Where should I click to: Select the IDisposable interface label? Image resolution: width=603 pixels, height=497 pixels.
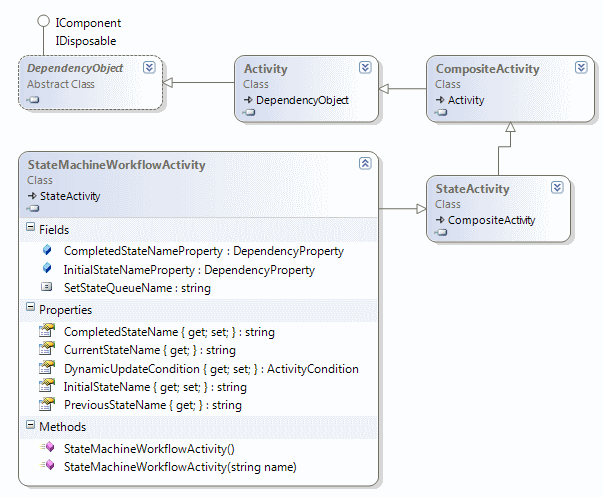(86, 40)
